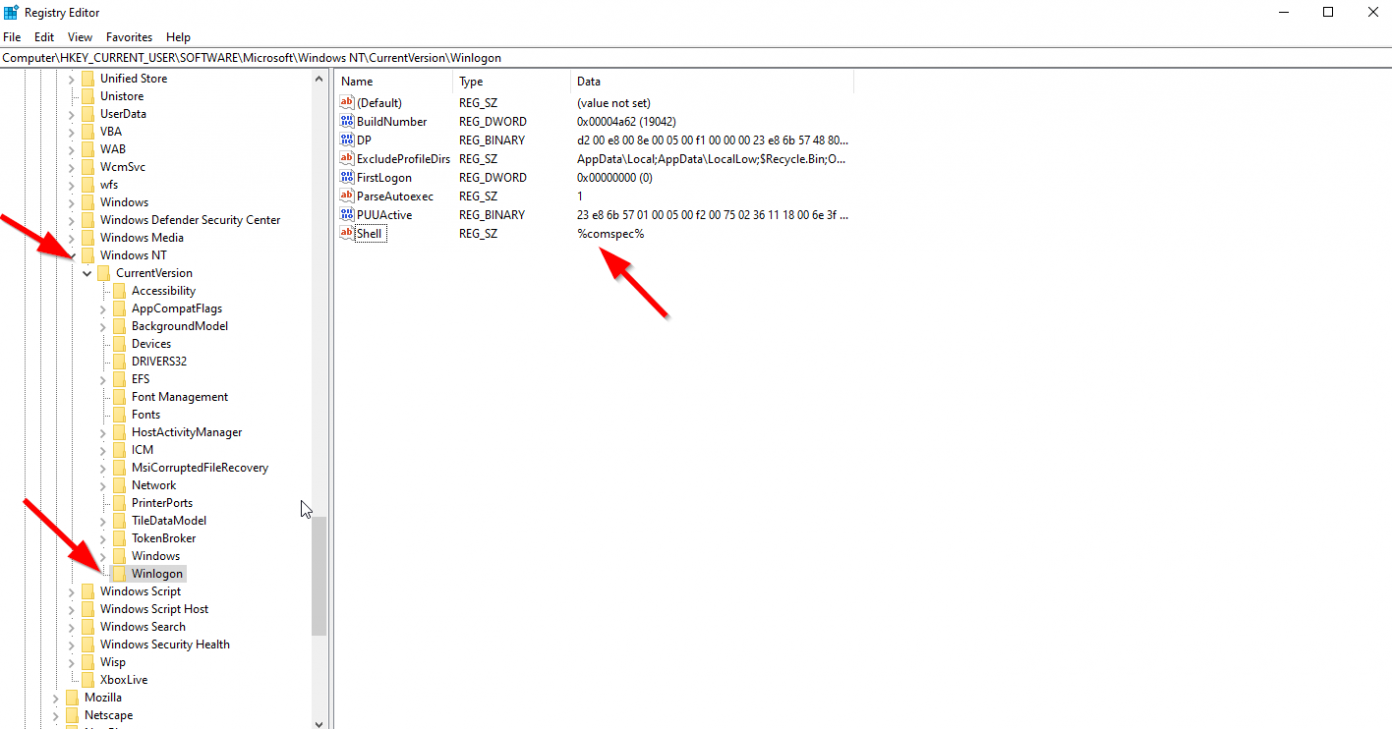This screenshot has width=1392, height=729.
Task: Click the REG_SZ type of Shell row
Action: click(479, 233)
